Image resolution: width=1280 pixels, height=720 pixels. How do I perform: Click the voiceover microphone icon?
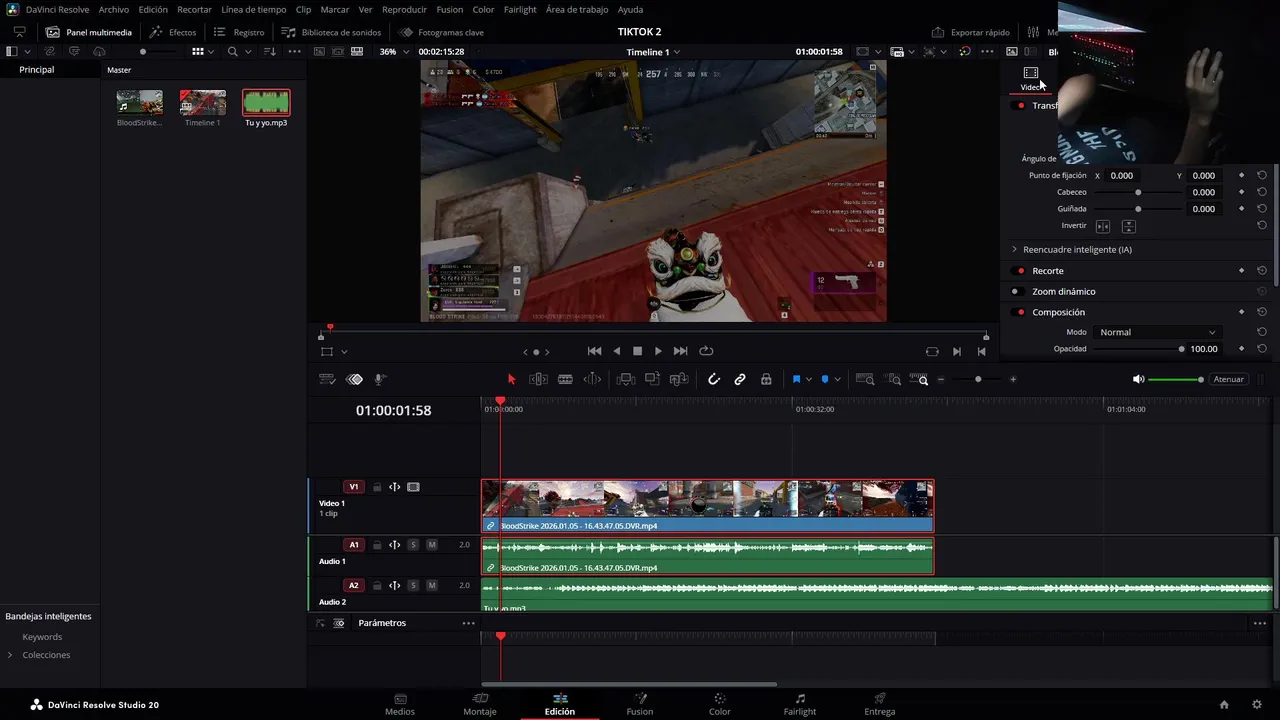coord(380,379)
